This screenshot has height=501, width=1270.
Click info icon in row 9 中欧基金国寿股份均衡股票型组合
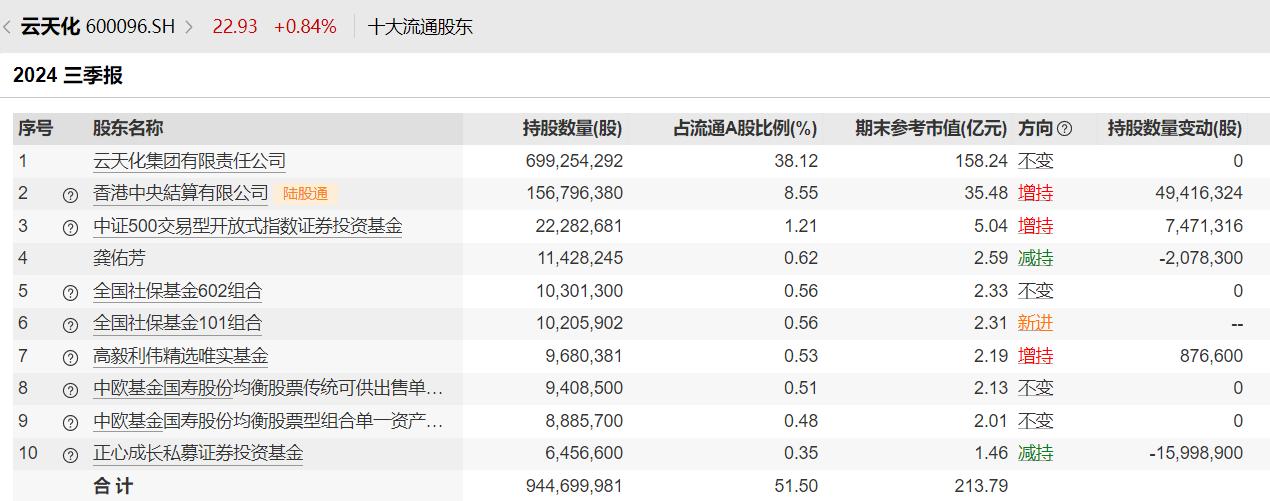[70, 422]
